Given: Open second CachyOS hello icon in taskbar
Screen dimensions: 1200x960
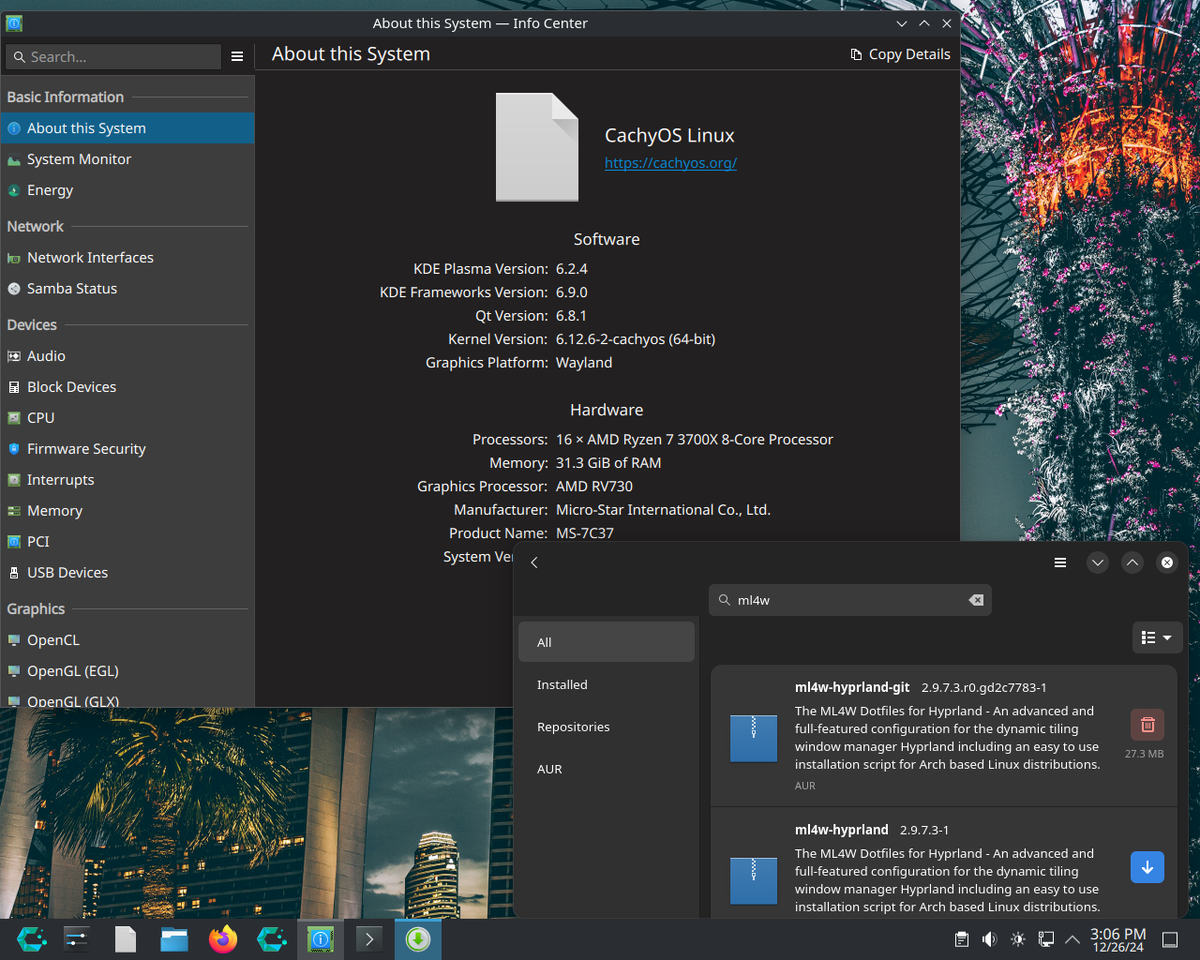Looking at the screenshot, I should (x=272, y=939).
